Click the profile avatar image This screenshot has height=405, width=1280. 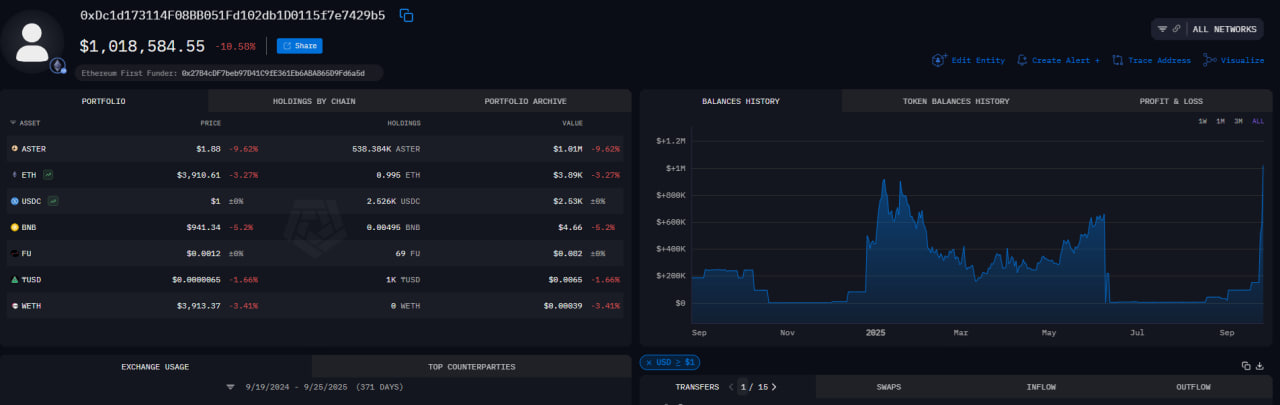[x=34, y=41]
